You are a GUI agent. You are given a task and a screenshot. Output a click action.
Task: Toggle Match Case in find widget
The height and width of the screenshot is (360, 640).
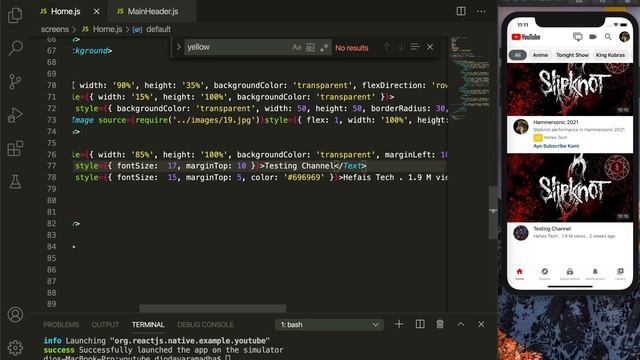296,47
